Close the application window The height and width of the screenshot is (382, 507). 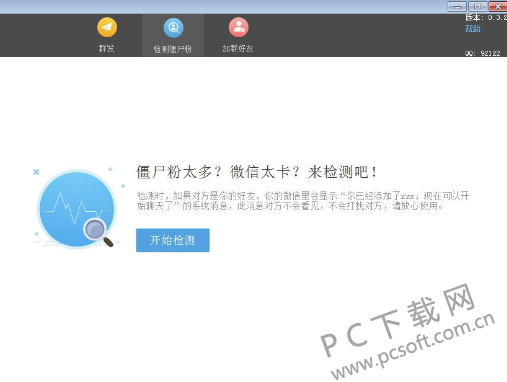coord(498,6)
